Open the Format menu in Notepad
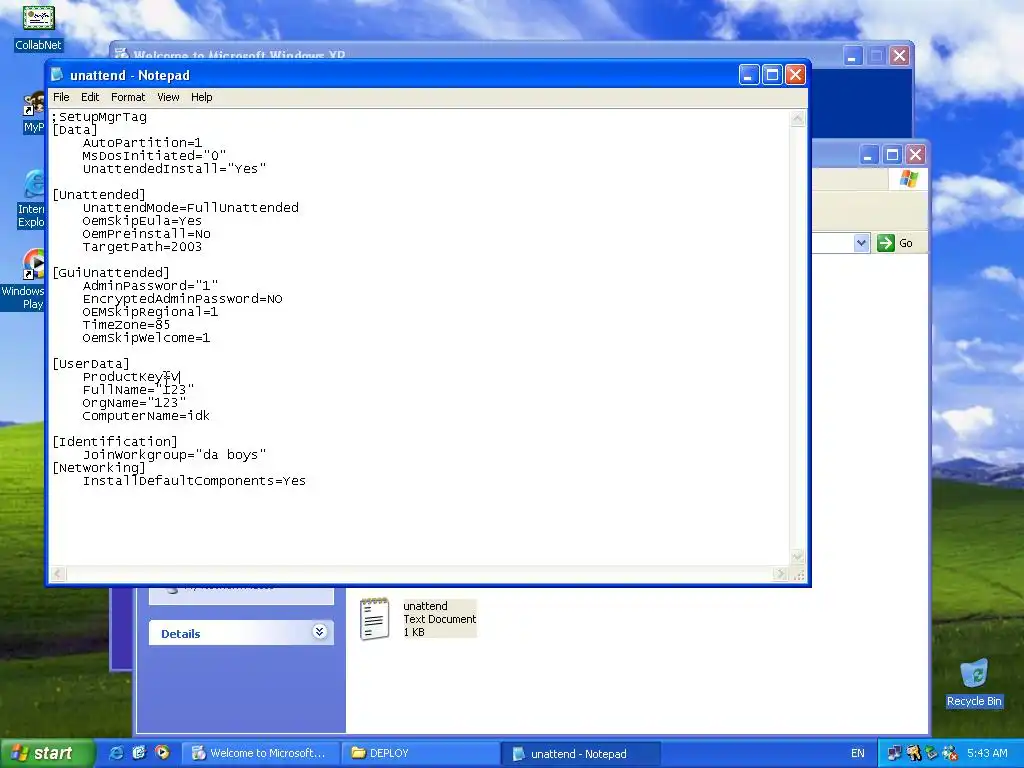The width and height of the screenshot is (1024, 768). [128, 97]
